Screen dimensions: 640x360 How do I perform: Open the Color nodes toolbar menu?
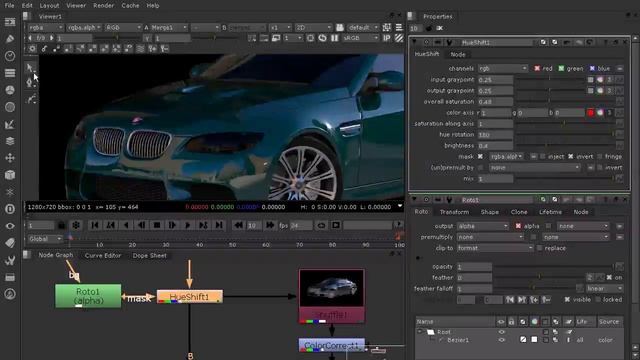coord(10,90)
